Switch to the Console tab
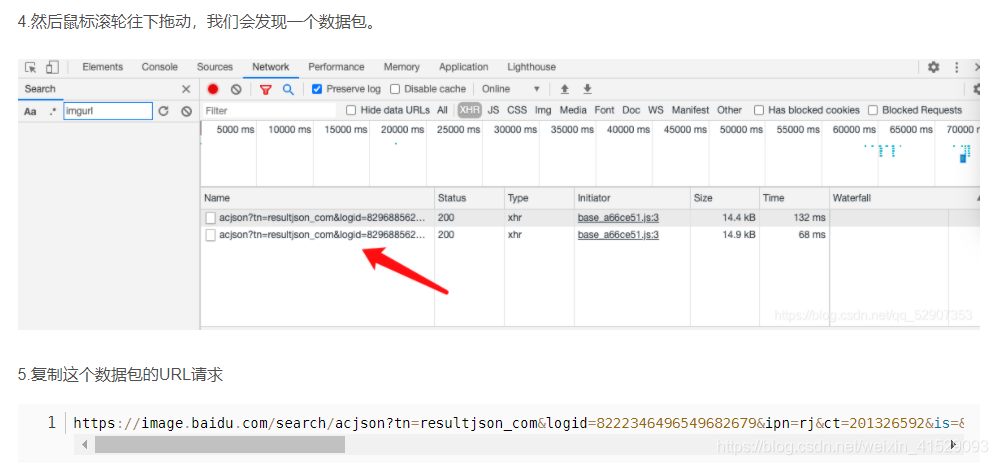 tap(160, 67)
